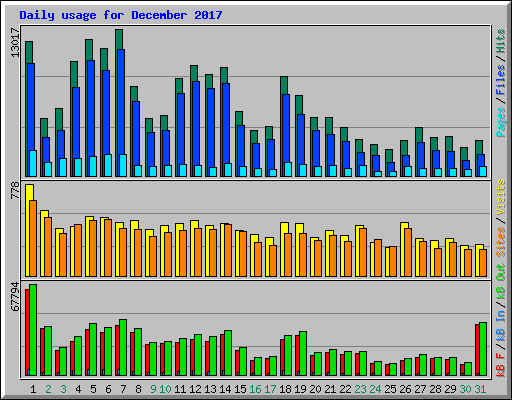This screenshot has height=400, width=512.
Task: Click day 1 on the x-axis
Action: coord(33,389)
